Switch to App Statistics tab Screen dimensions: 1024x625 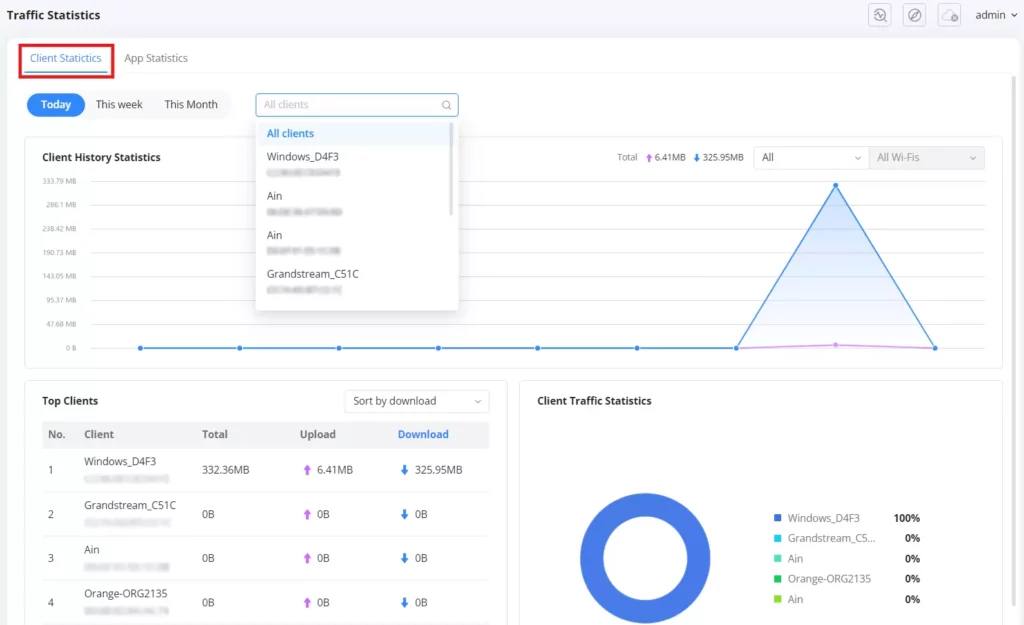155,58
